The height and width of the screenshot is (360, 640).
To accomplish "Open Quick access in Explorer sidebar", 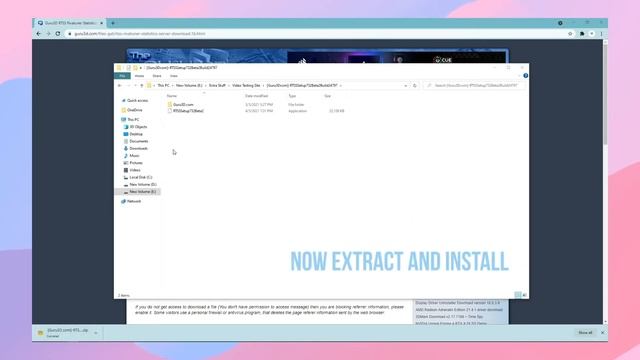I will click(137, 100).
